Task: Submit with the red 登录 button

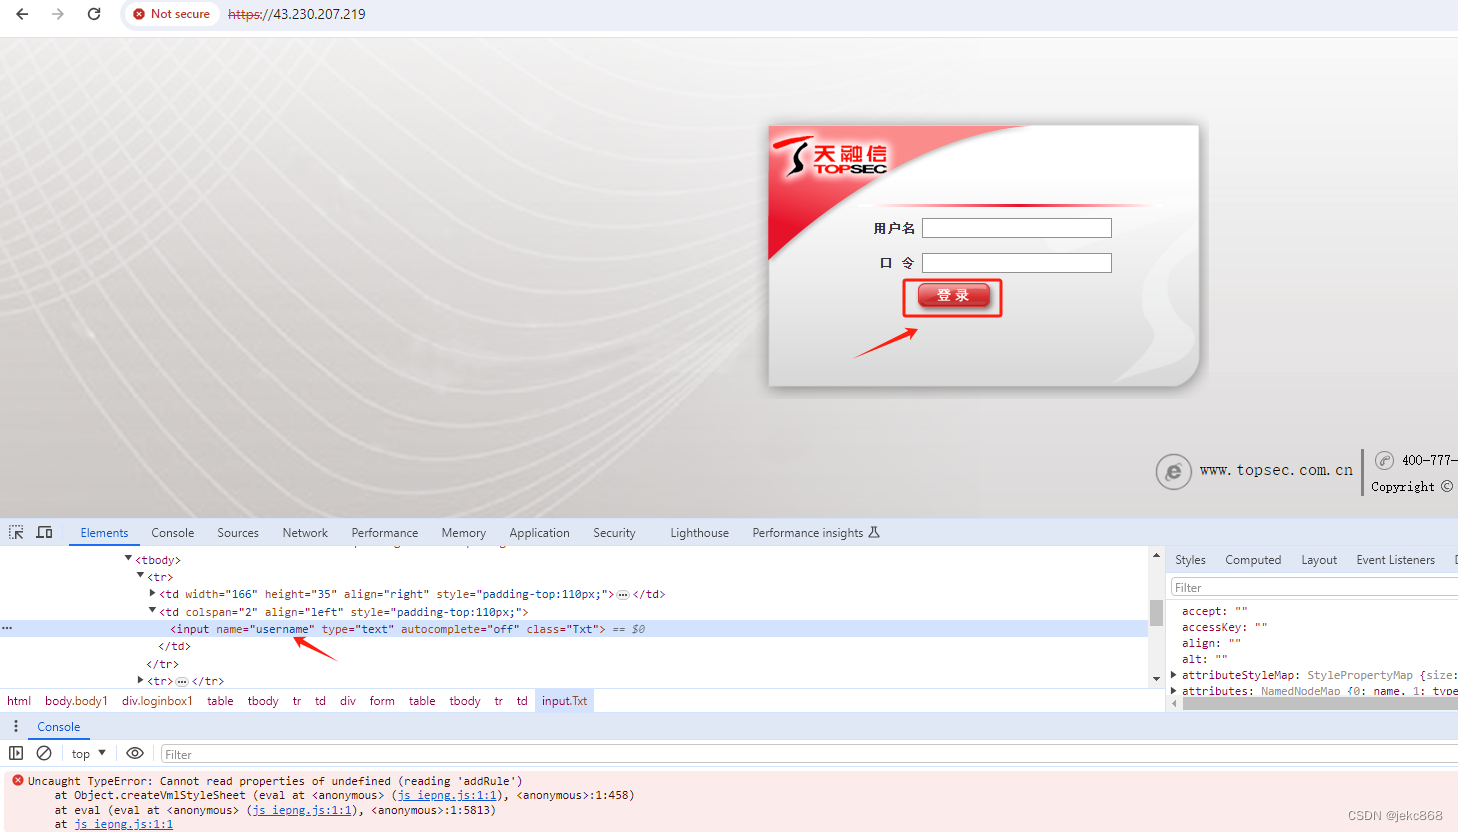Action: [953, 295]
